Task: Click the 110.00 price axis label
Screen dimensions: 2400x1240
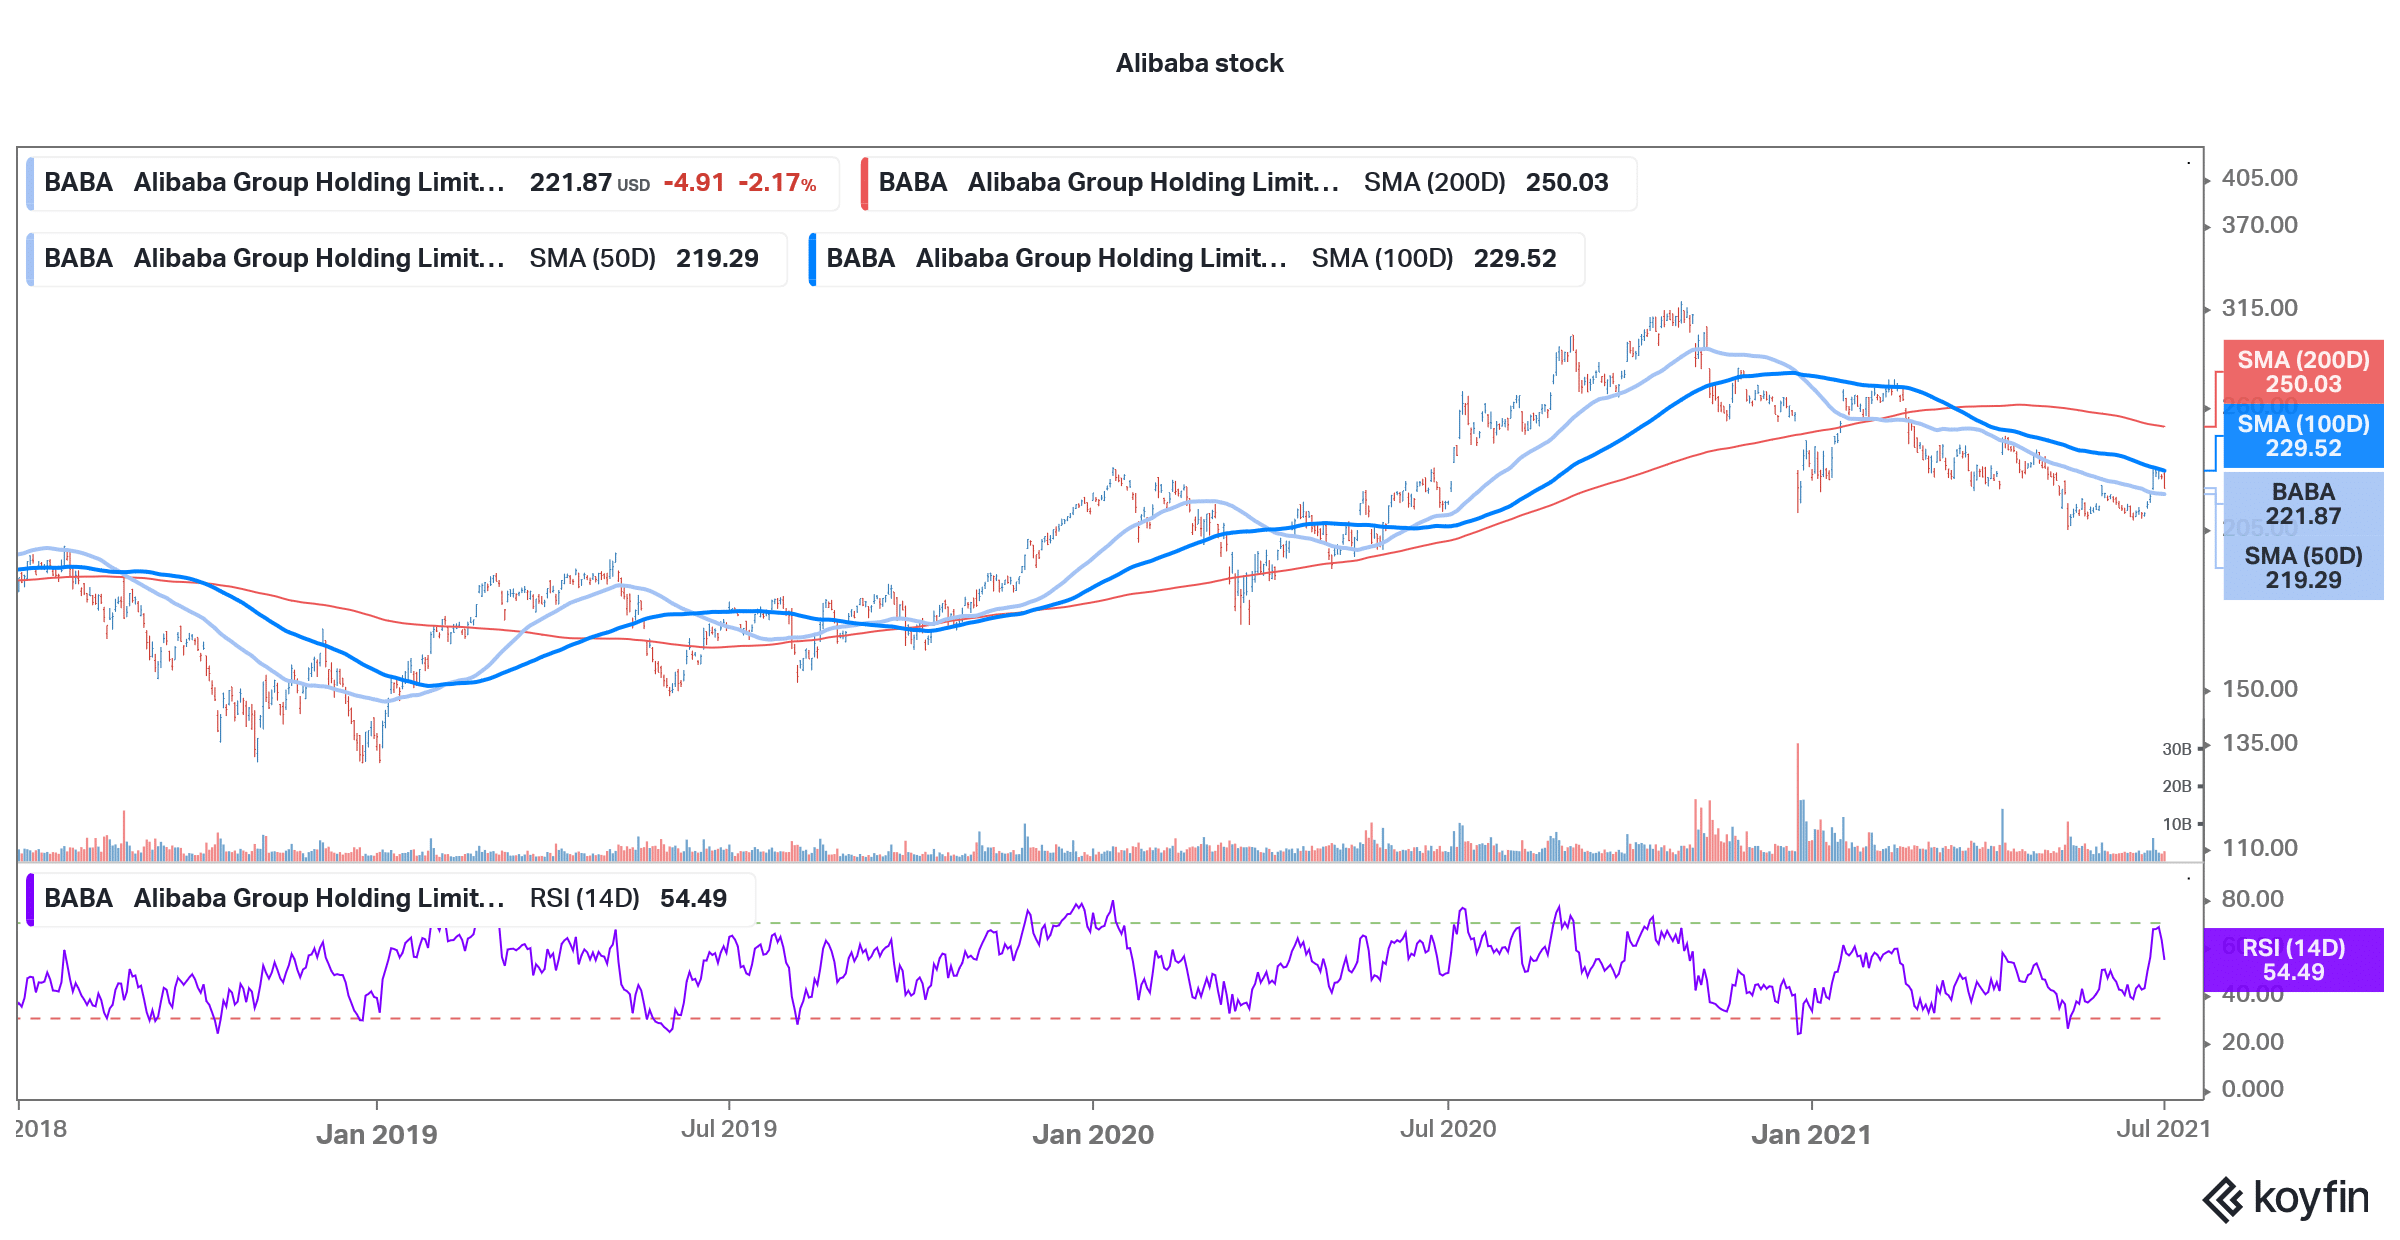Action: [2259, 848]
